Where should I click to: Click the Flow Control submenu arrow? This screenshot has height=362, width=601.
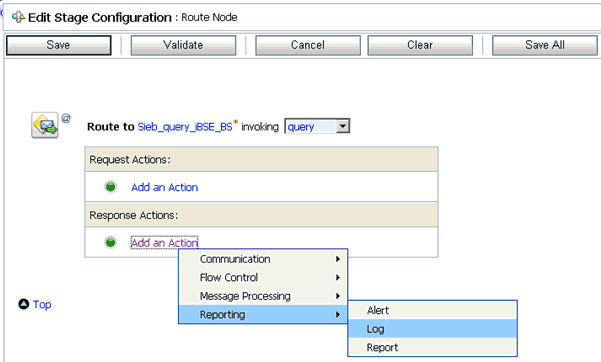point(338,277)
